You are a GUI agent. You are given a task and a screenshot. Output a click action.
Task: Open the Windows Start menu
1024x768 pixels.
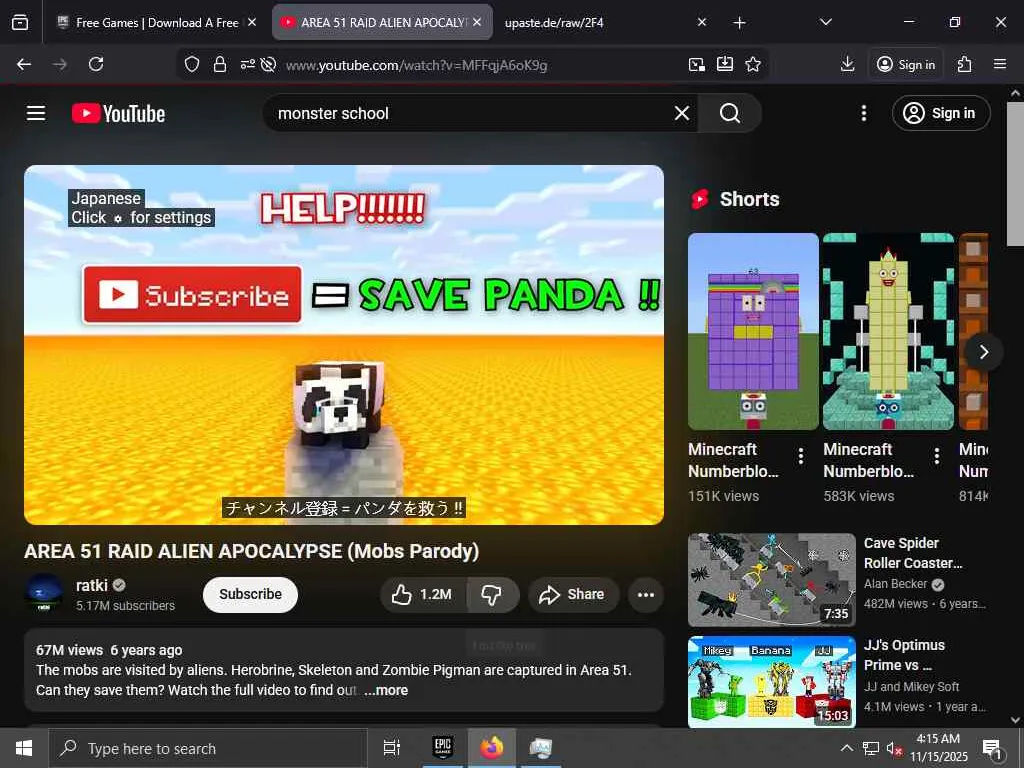click(x=24, y=748)
